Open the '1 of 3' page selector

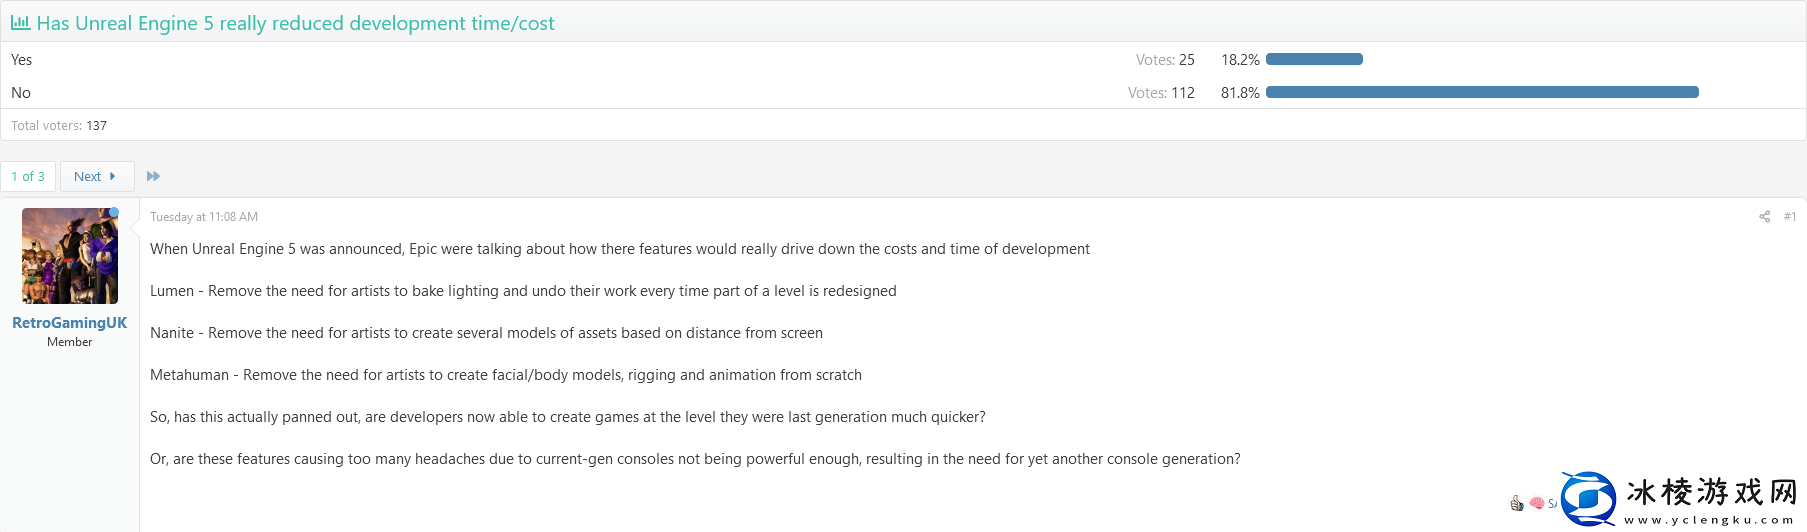28,176
